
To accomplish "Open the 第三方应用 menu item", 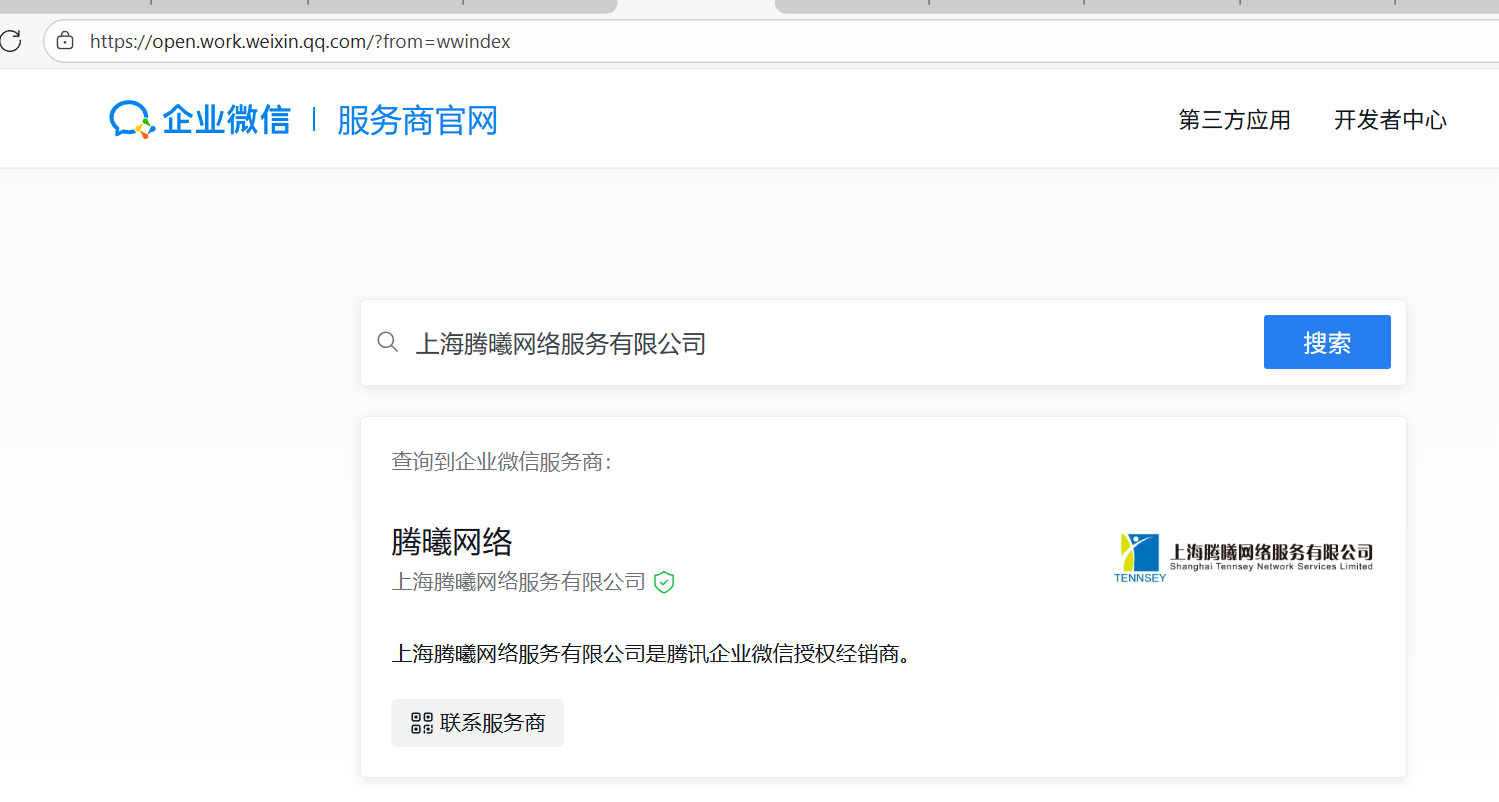I will [x=1233, y=120].
